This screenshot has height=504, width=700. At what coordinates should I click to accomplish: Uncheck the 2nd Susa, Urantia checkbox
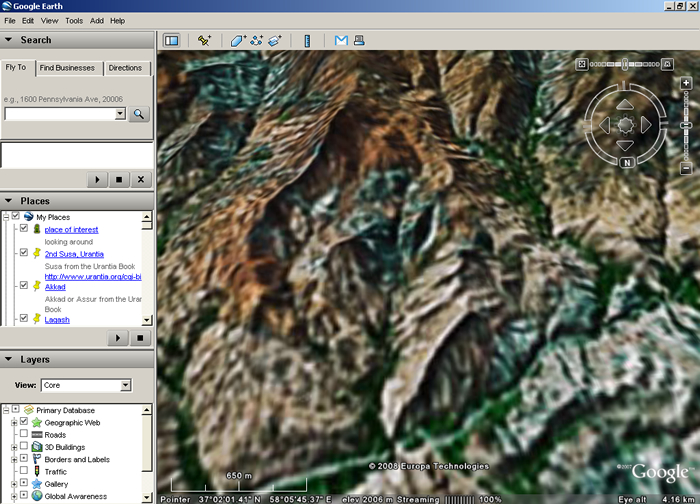coord(24,253)
